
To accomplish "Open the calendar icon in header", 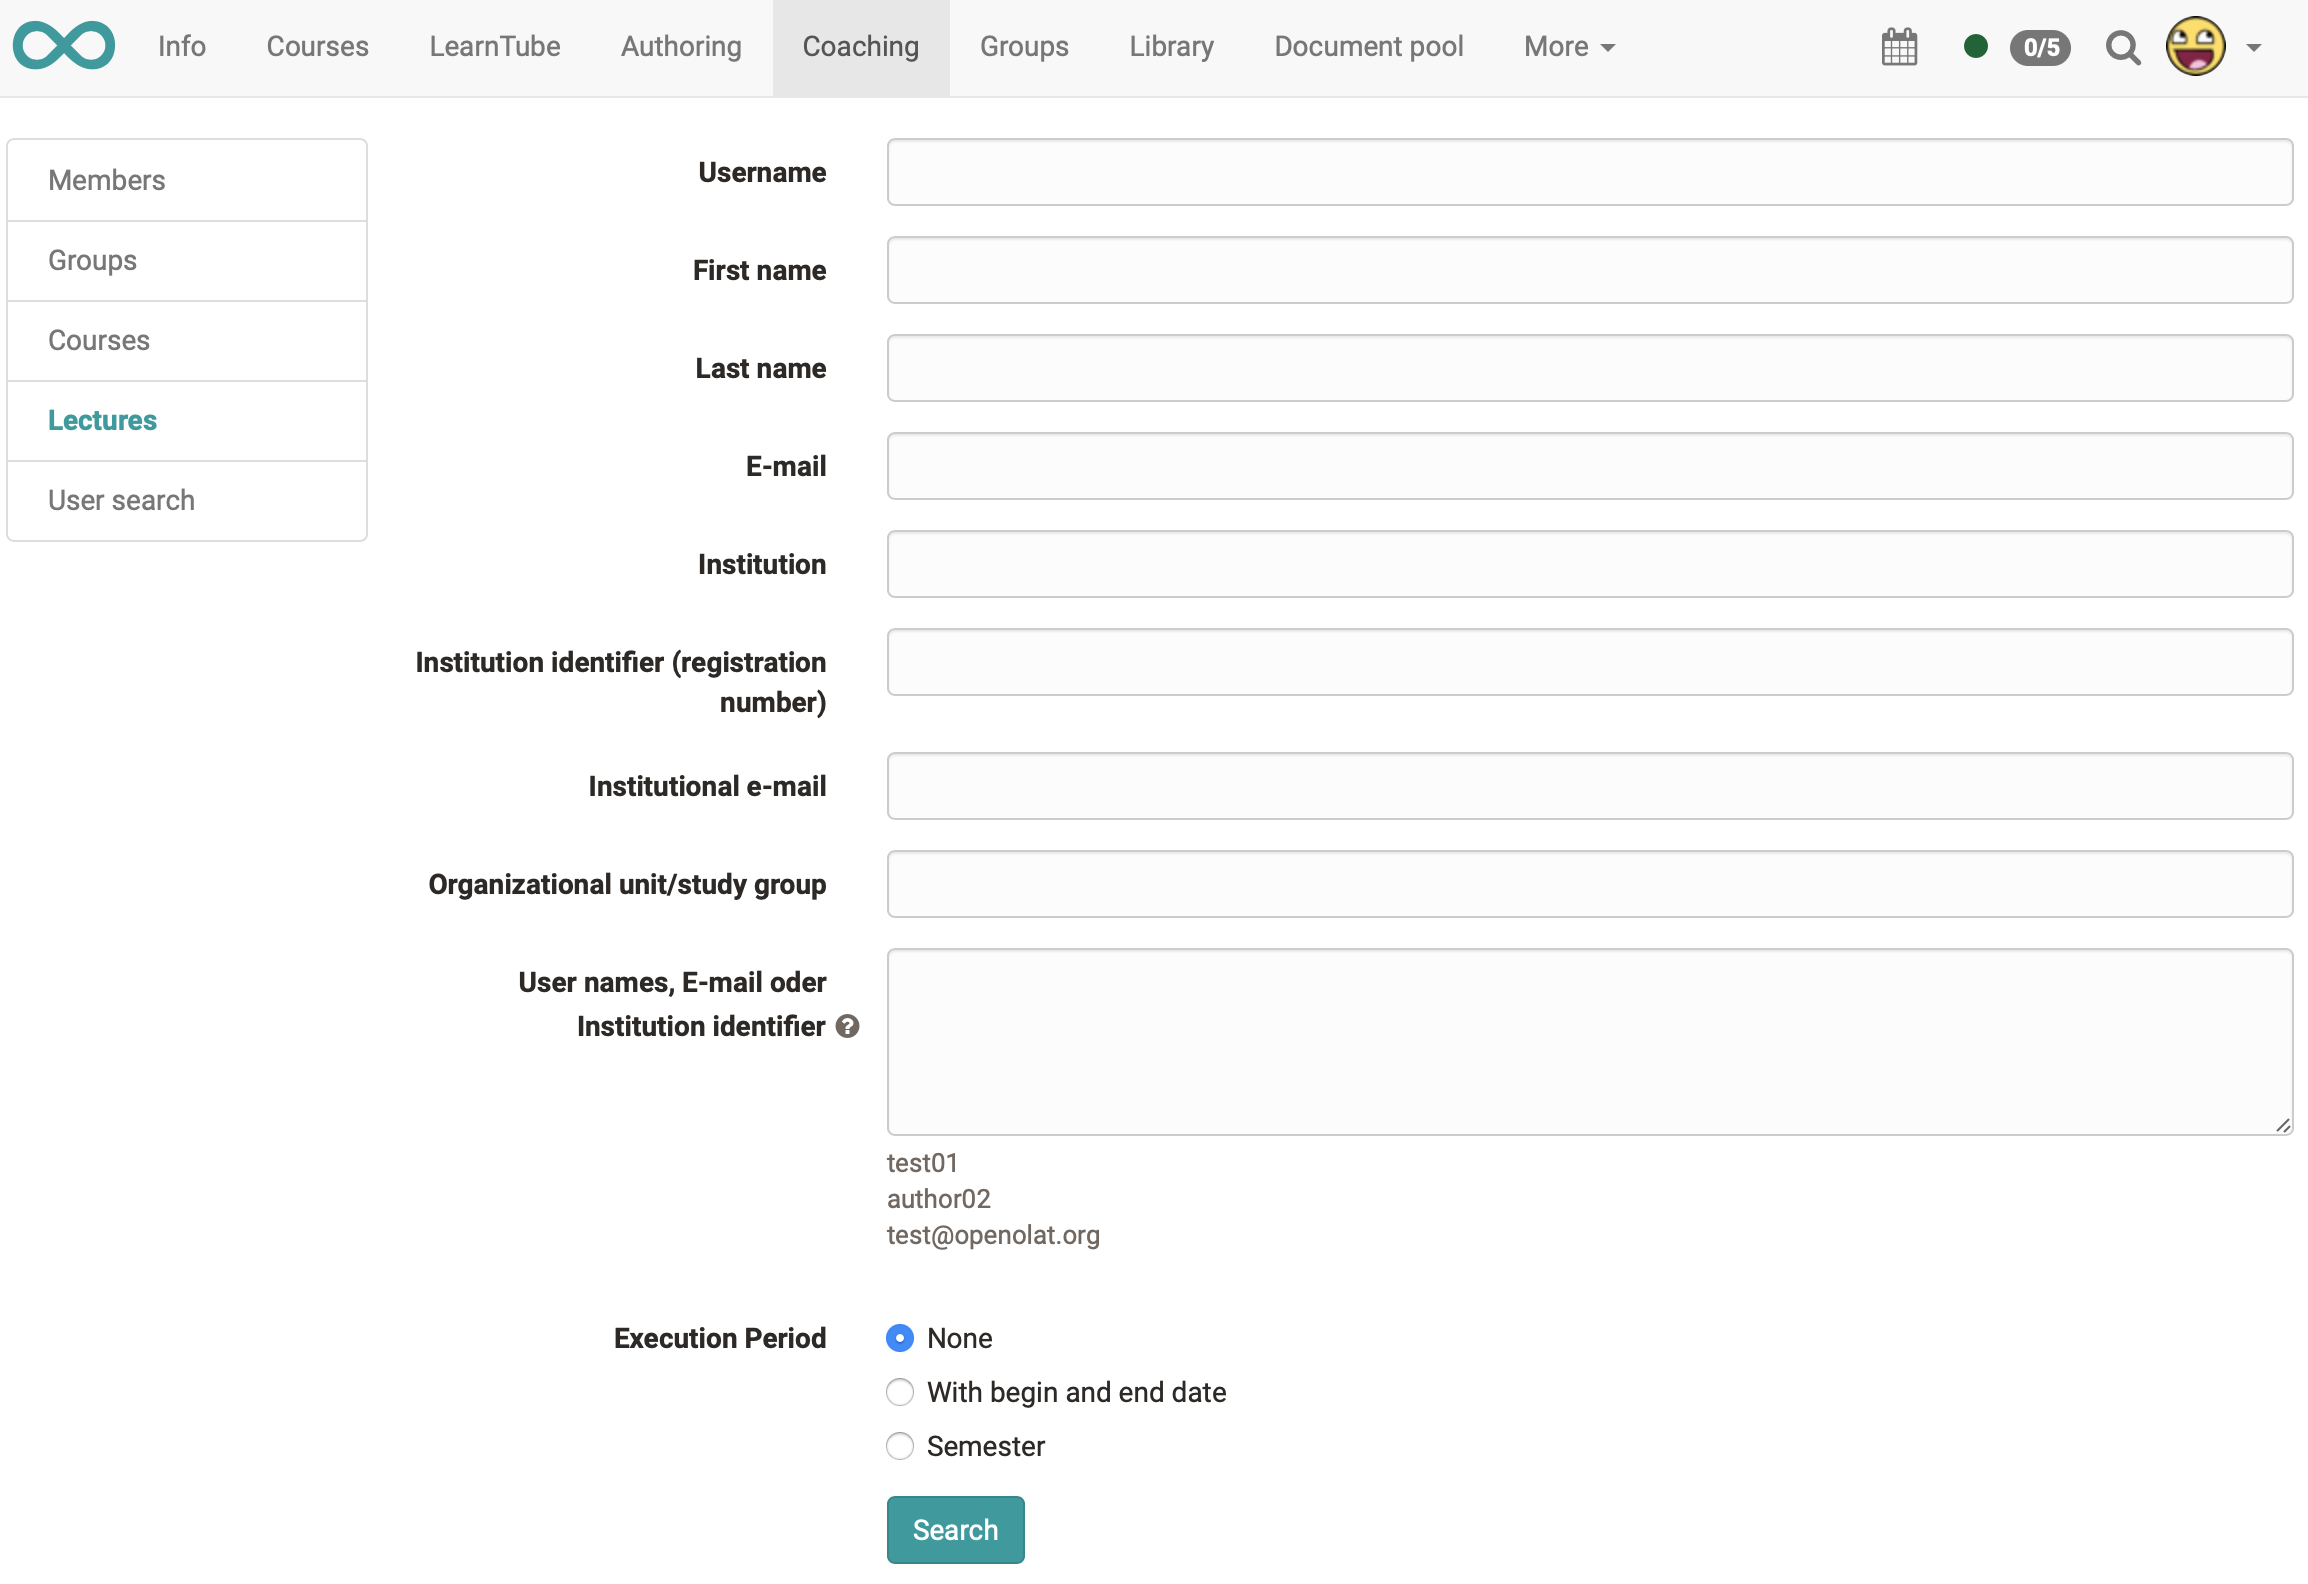I will (1899, 47).
